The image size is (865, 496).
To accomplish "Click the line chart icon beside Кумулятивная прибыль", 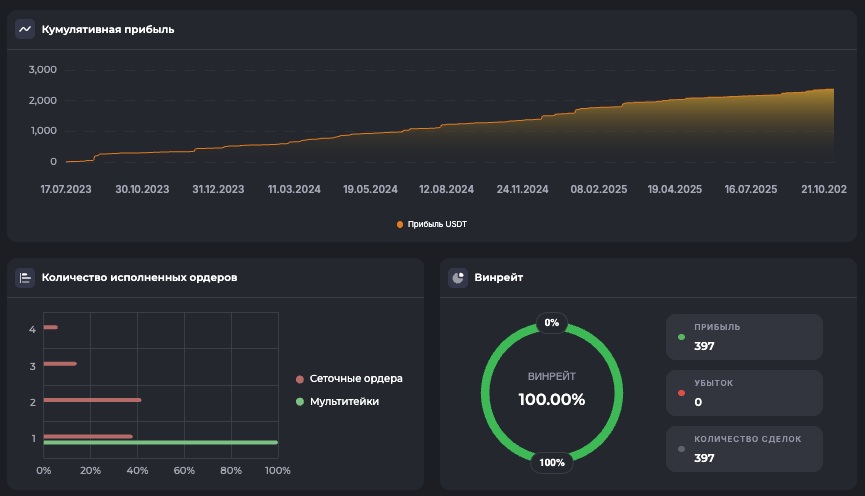I will [x=25, y=29].
